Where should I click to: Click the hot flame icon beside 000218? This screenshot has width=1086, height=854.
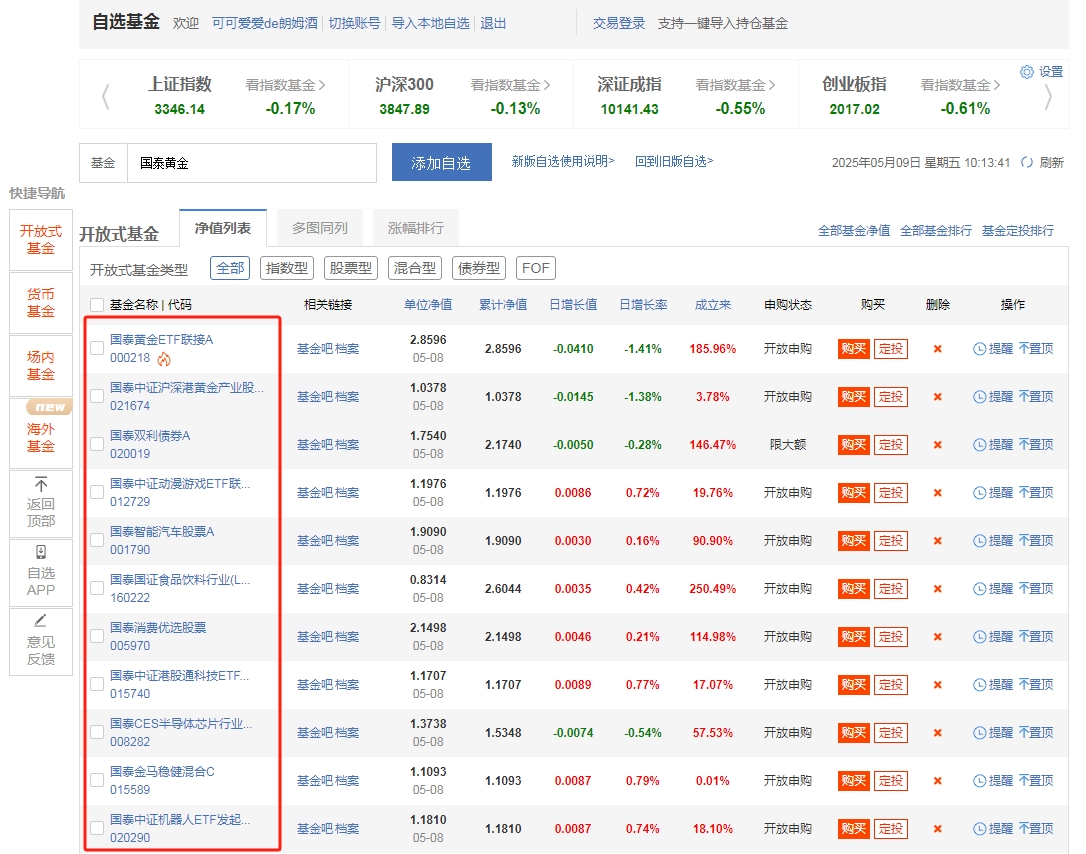click(x=164, y=359)
